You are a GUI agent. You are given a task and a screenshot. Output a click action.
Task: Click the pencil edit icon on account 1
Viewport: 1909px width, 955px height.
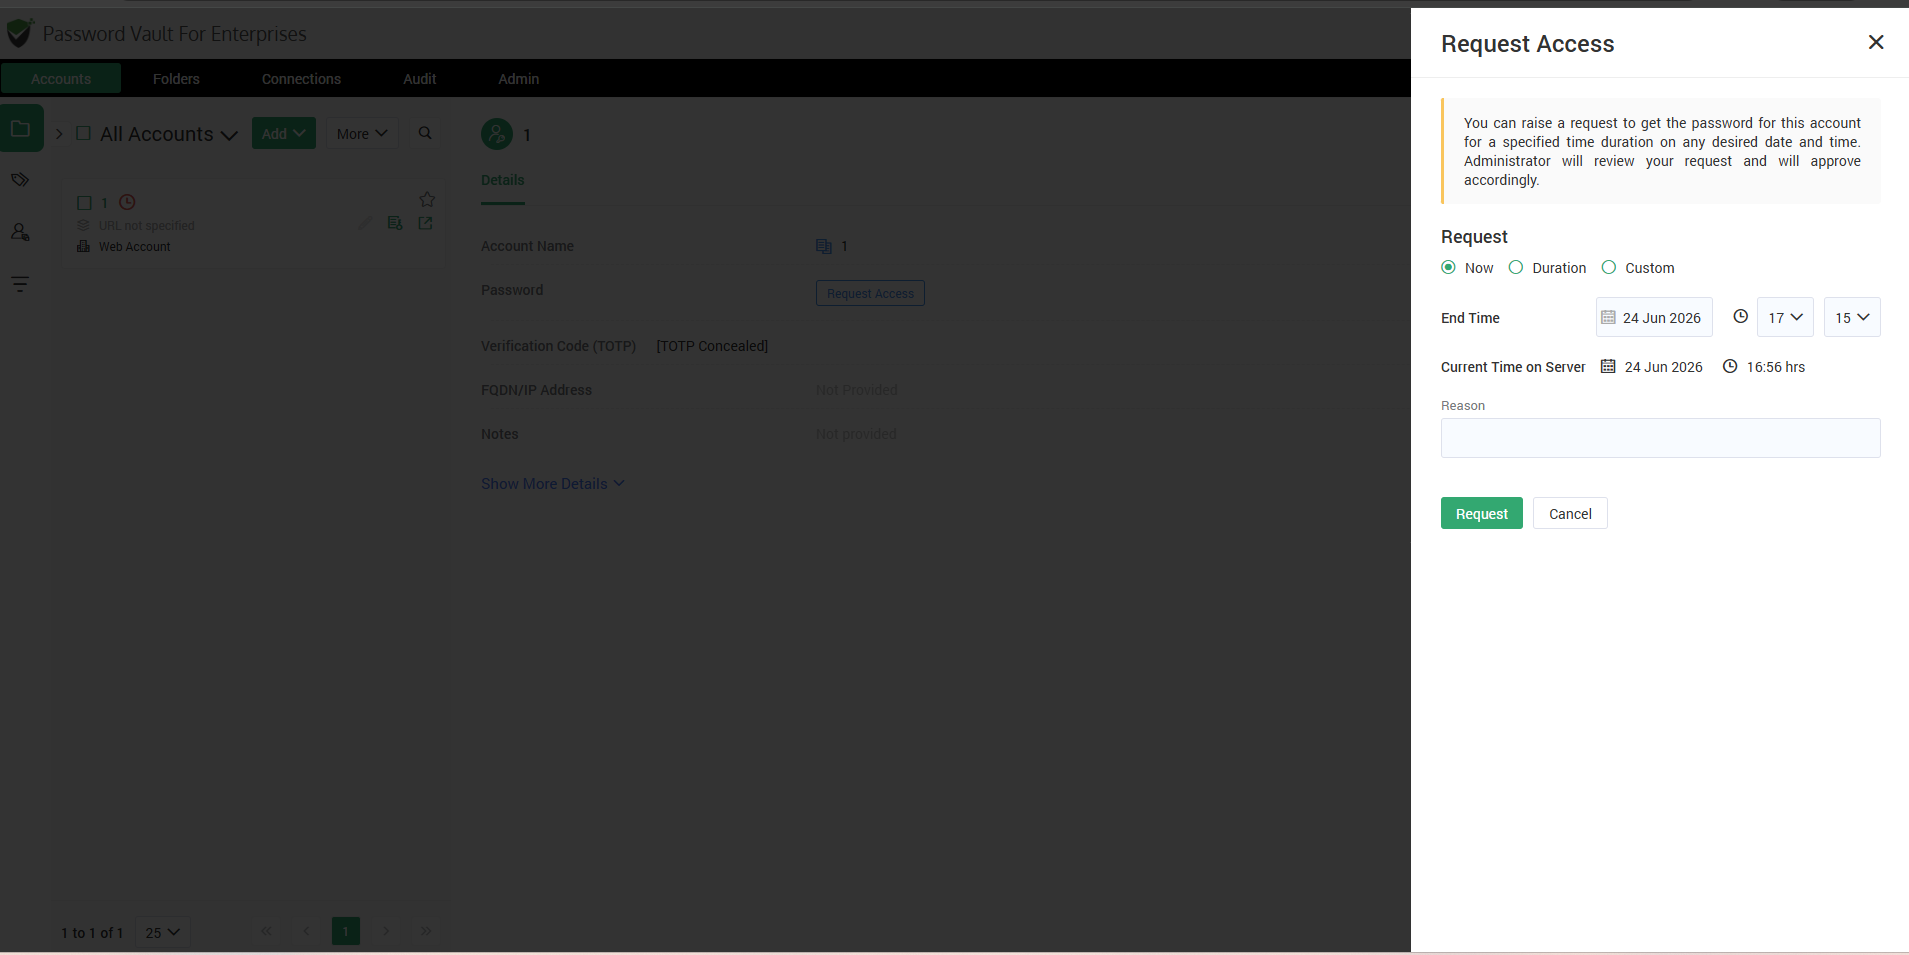(365, 223)
